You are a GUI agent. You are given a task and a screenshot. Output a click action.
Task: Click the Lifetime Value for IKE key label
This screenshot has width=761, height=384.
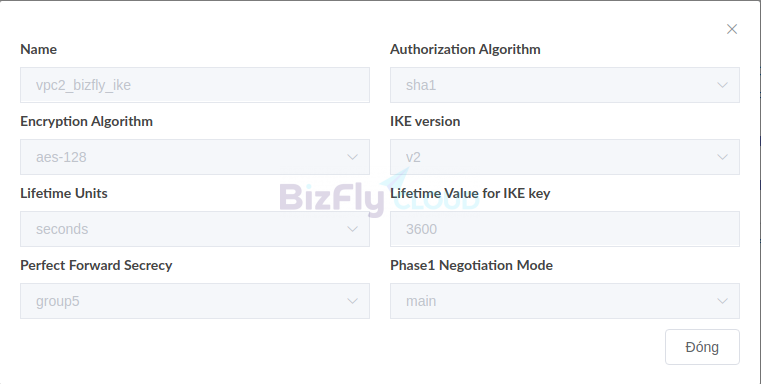click(470, 193)
